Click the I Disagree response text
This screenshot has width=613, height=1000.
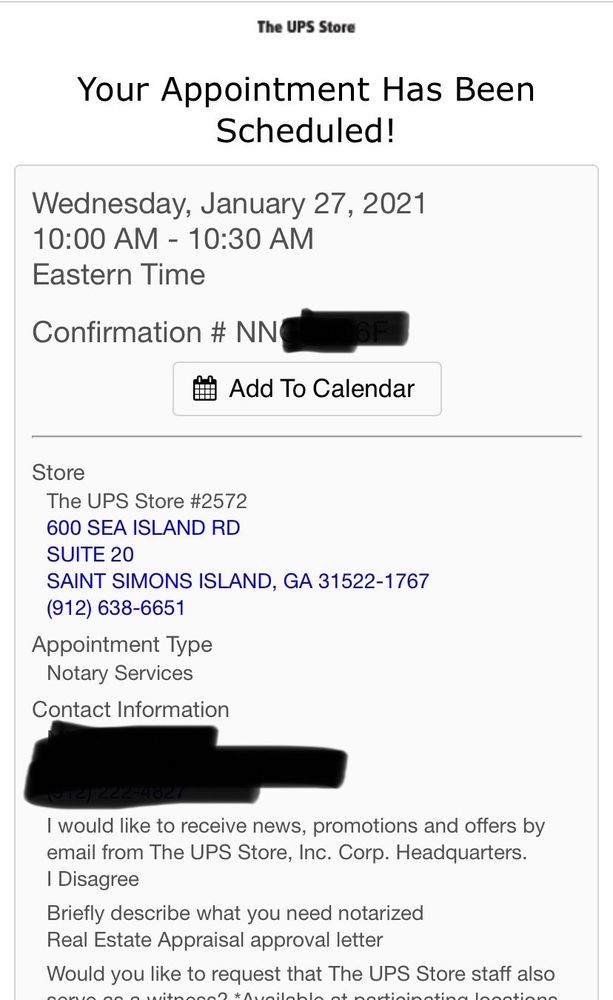[92, 880]
